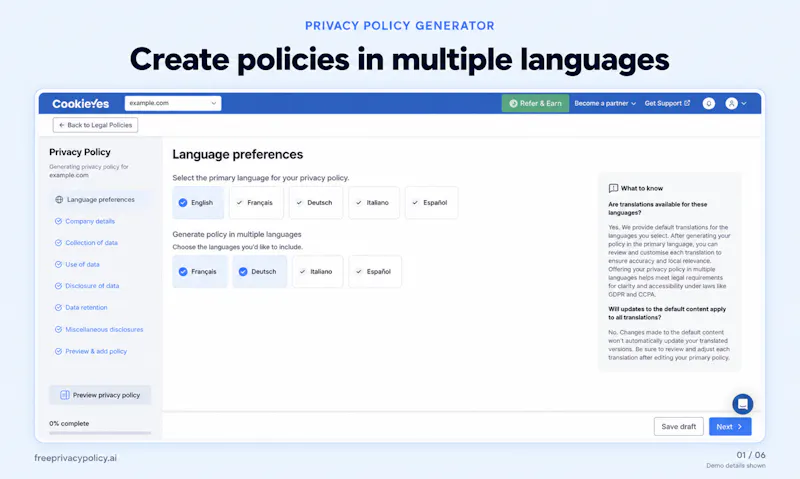Click the check icon beside Miscellaneous disclosures
Viewport: 800px width, 479px height.
[x=58, y=330]
